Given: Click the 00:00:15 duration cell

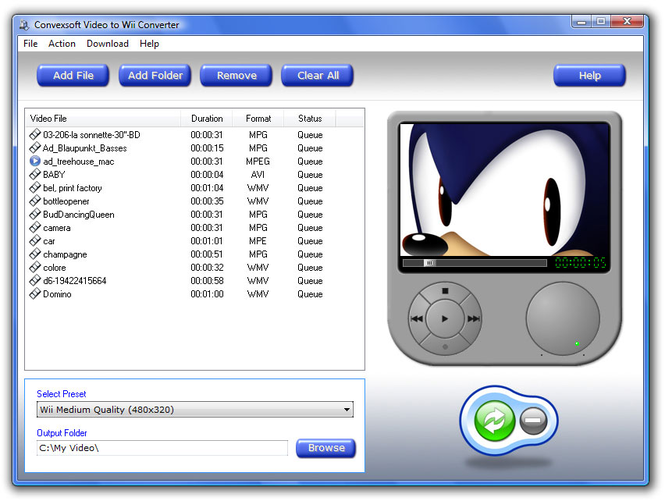Looking at the screenshot, I should (207, 148).
